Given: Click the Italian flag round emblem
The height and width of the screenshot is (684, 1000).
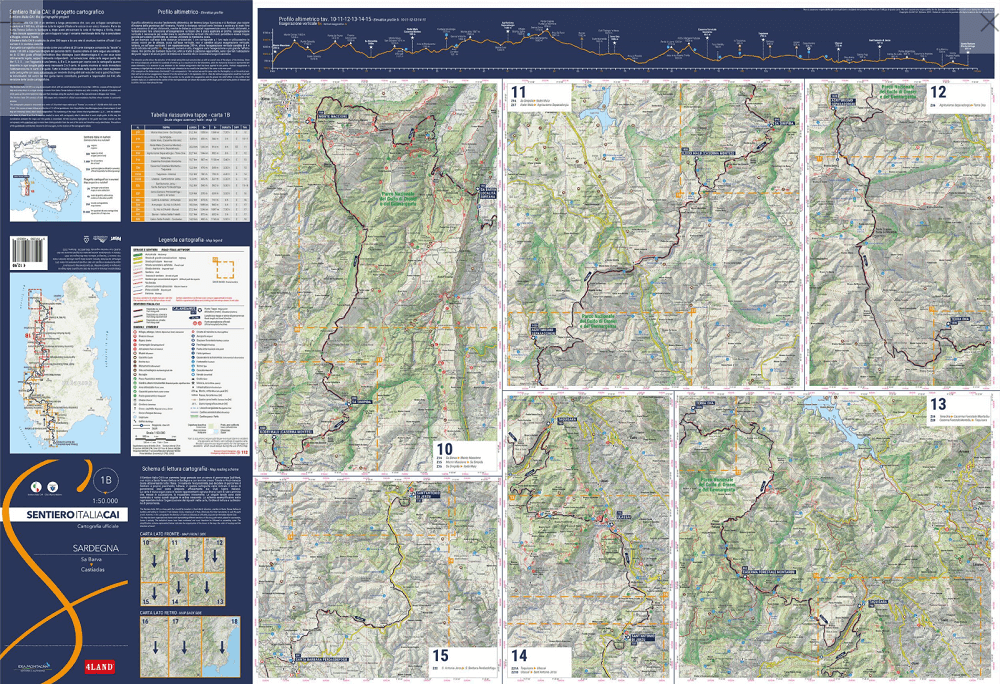Looking at the screenshot, I should coord(34,489).
